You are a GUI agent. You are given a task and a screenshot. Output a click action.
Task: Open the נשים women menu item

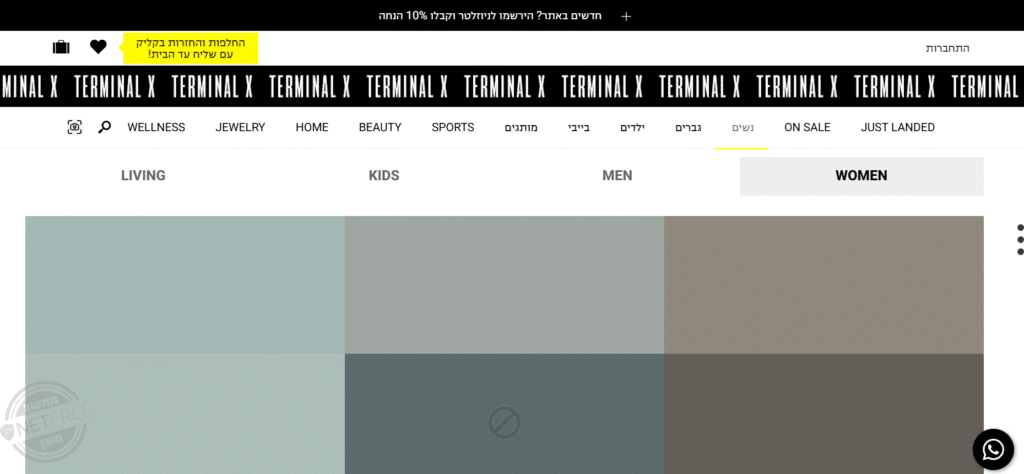tap(742, 127)
